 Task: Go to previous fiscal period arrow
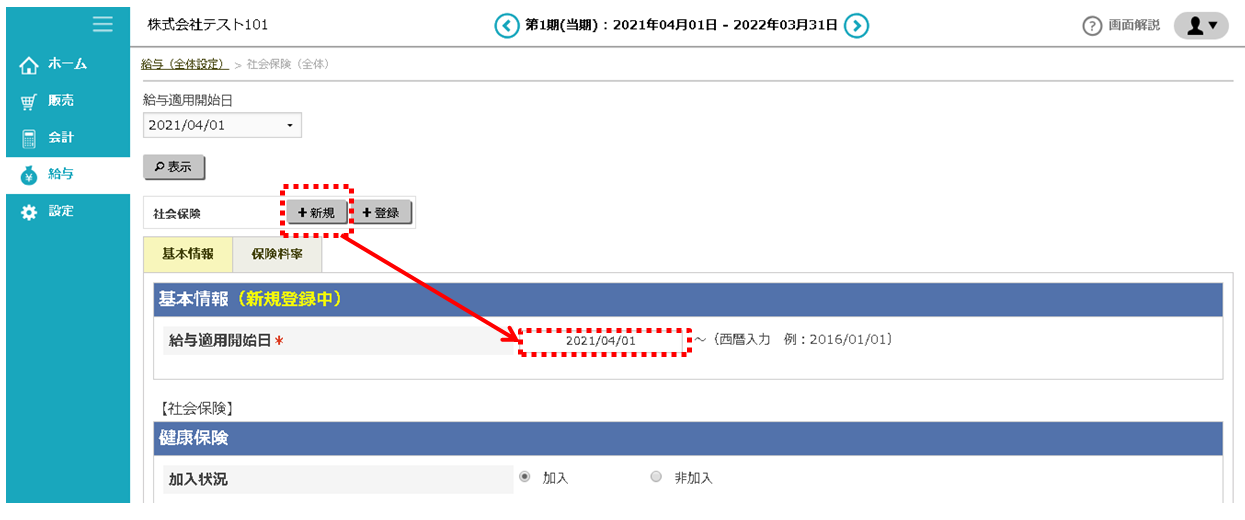click(x=507, y=25)
